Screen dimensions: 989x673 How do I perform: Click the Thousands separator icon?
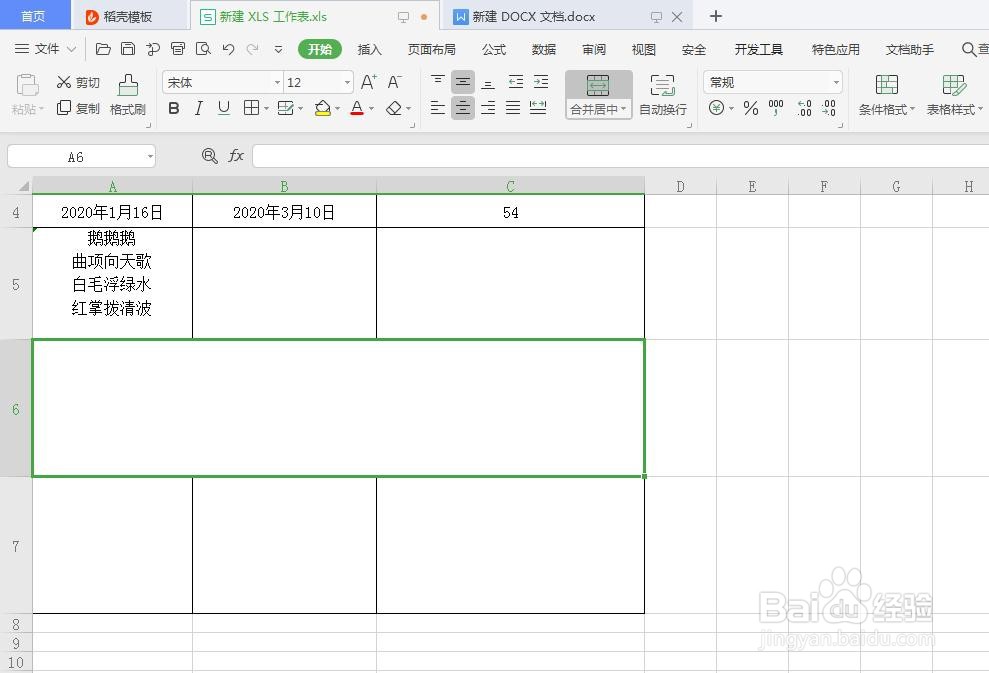pos(776,108)
